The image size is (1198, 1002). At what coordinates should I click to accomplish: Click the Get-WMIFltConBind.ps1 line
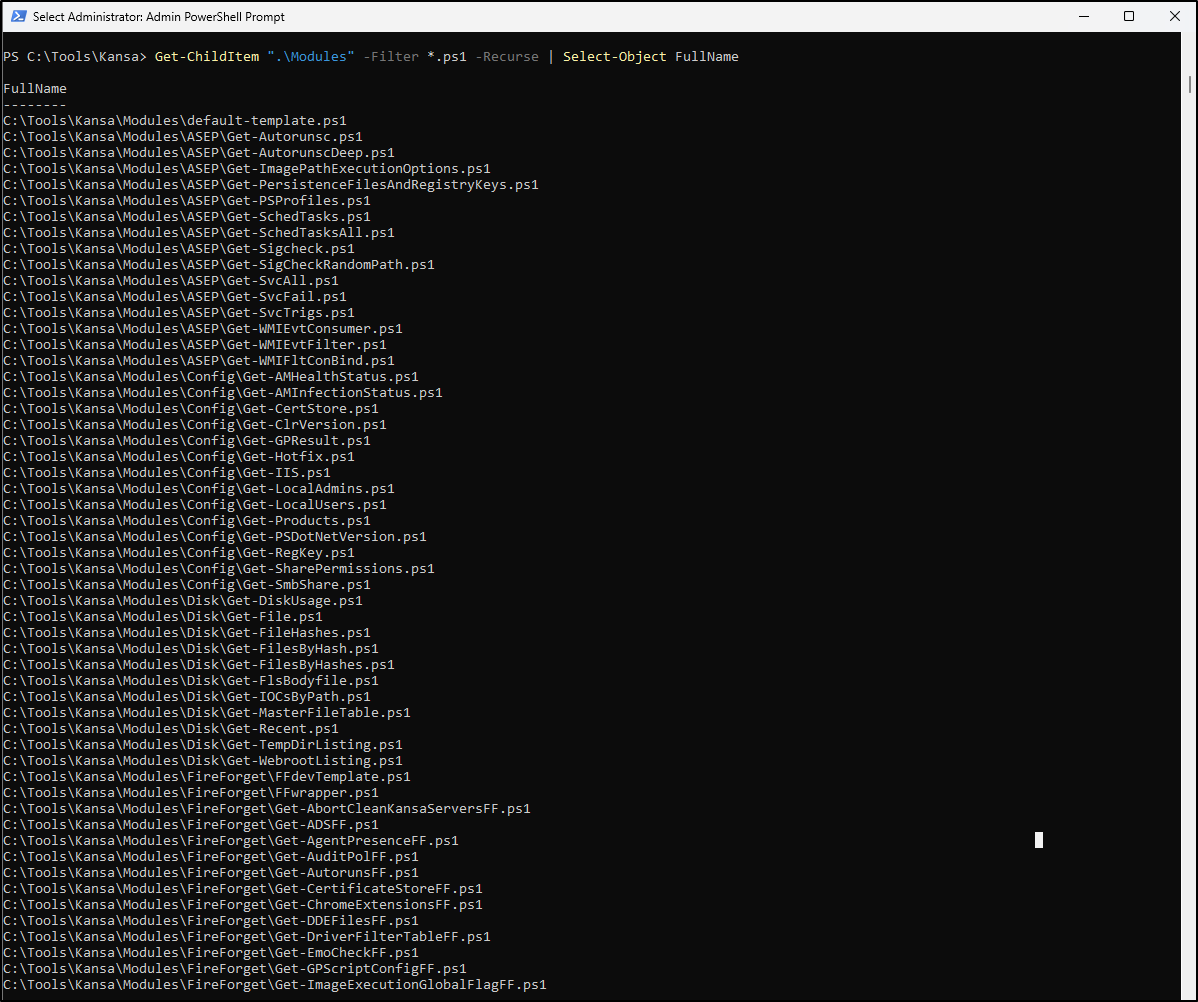point(199,361)
